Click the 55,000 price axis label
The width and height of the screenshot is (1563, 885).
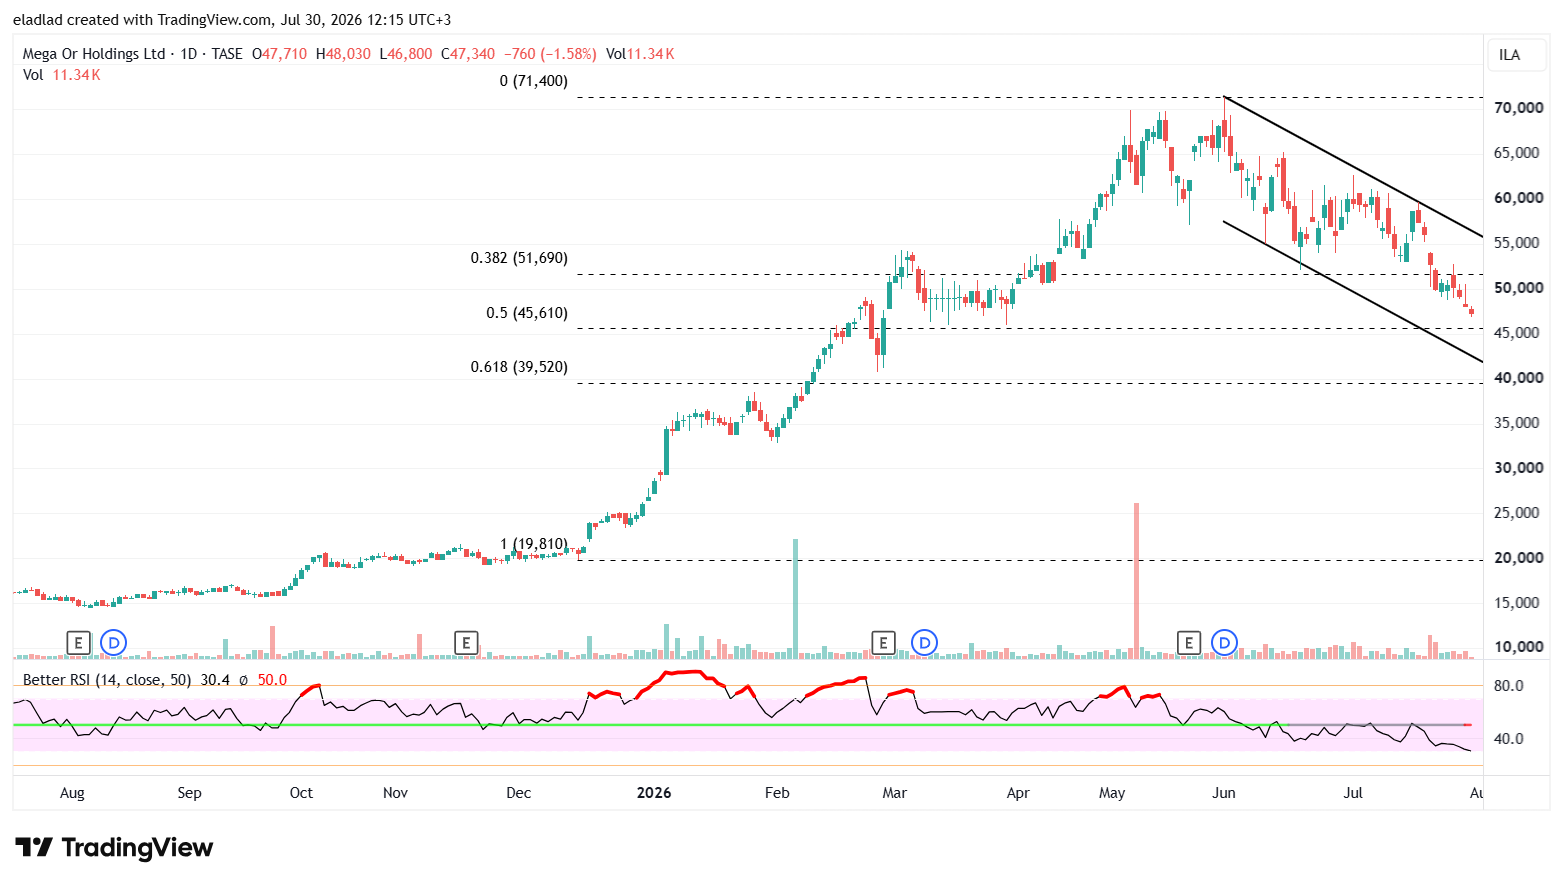tap(1519, 243)
